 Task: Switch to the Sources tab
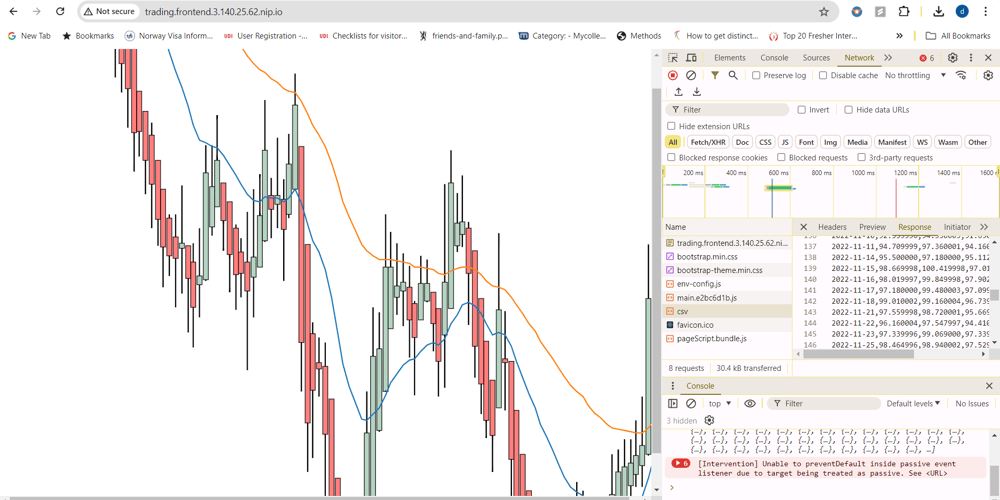click(816, 58)
